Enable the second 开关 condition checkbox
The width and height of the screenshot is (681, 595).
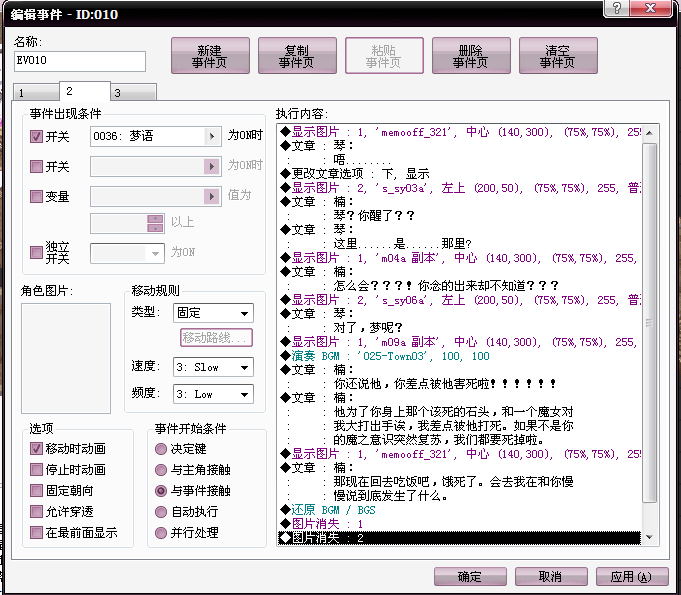(36, 166)
